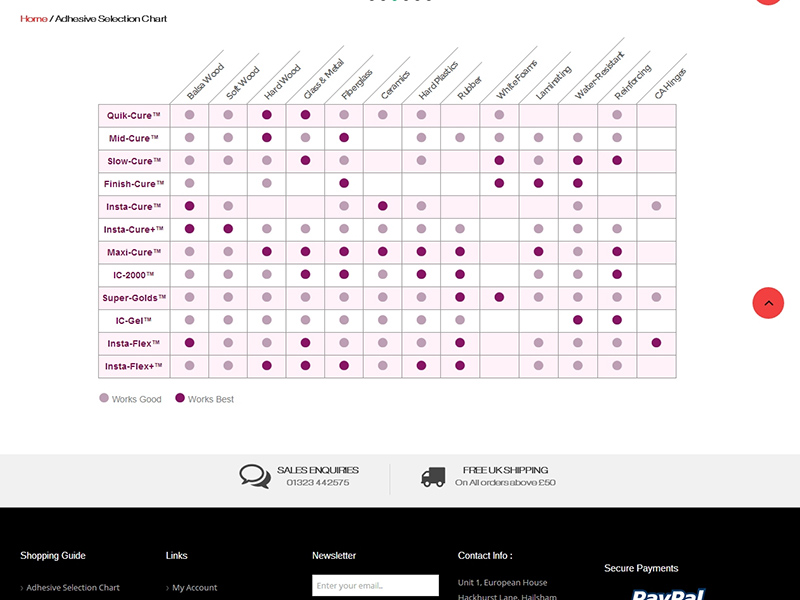Select the Insta-Flex row label
The width and height of the screenshot is (800, 600).
(134, 343)
